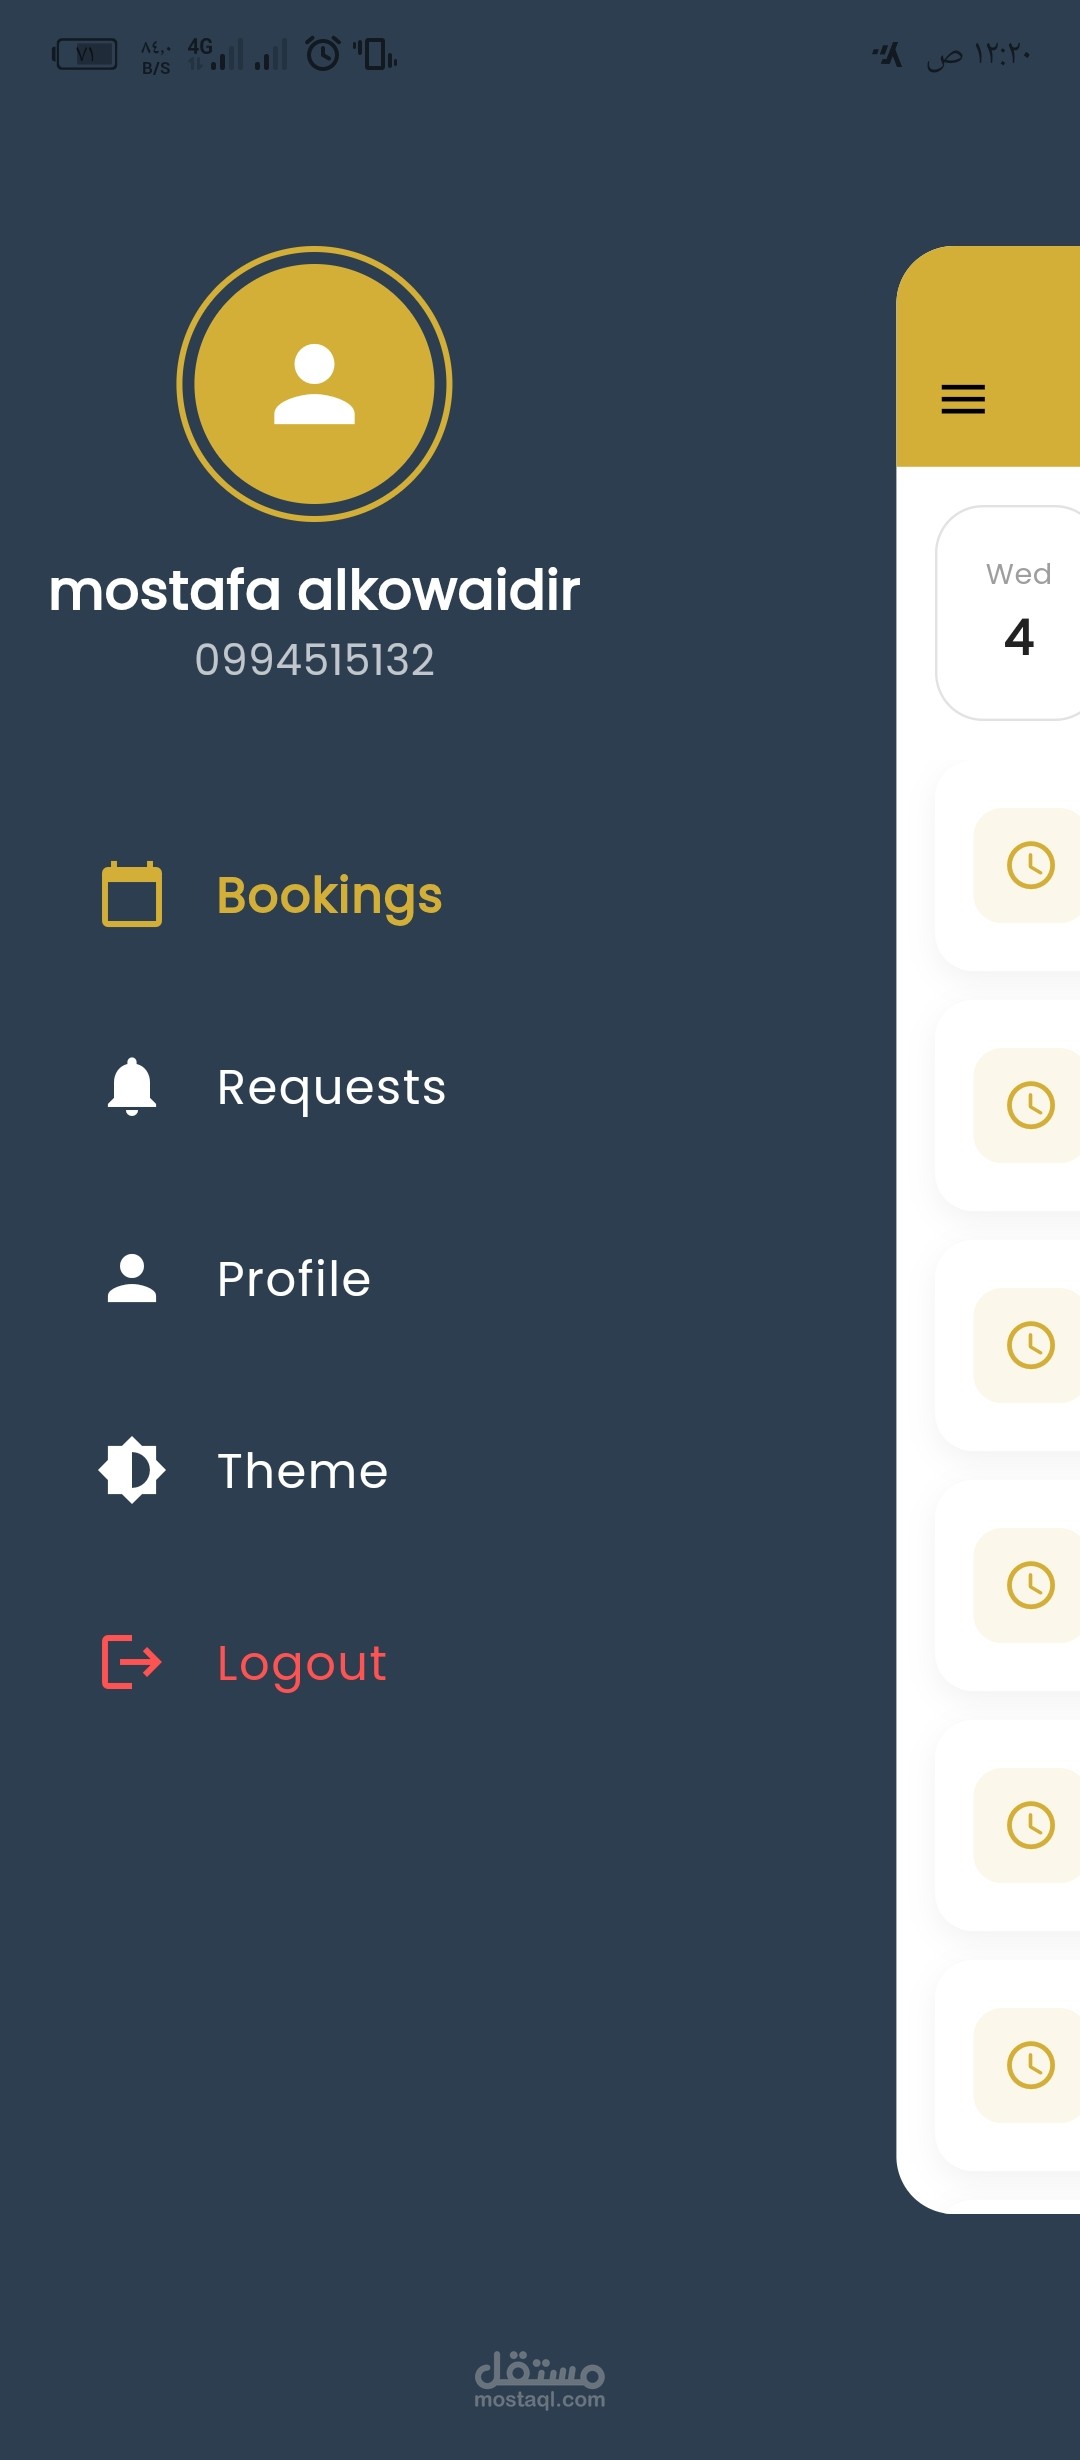
Task: Tap the hamburger menu icon
Action: 963,398
